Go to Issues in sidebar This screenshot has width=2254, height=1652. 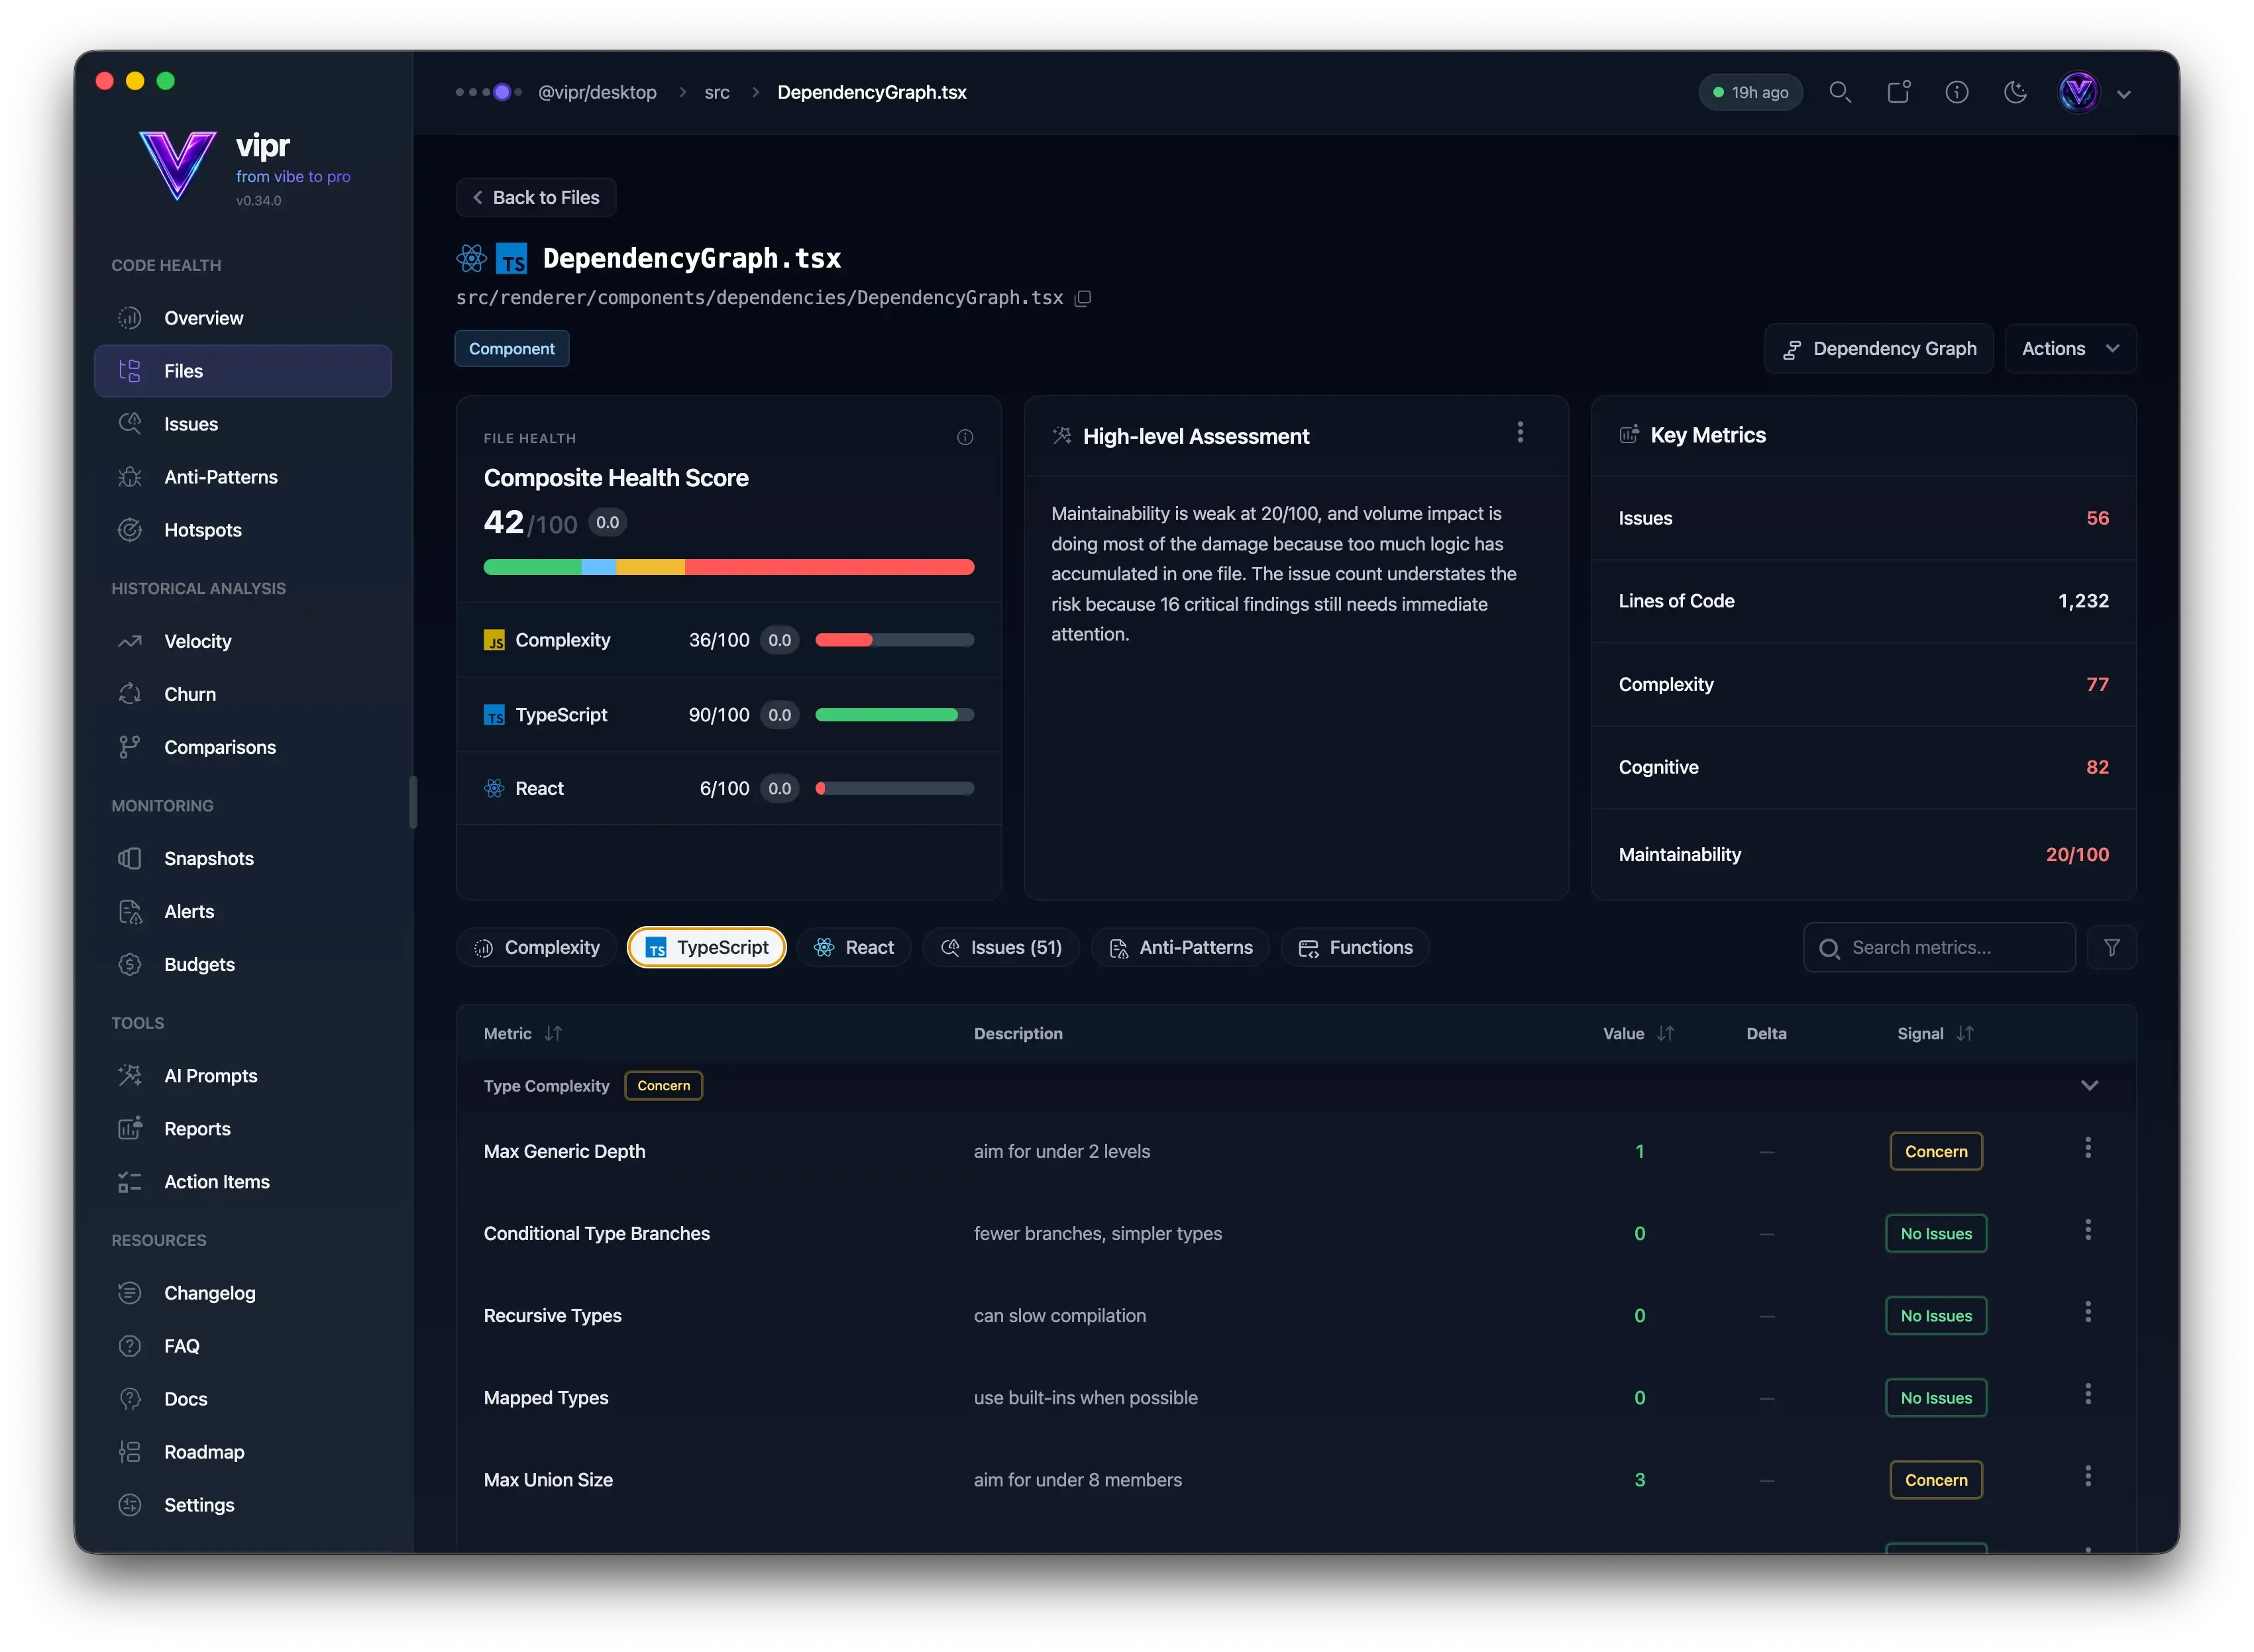243,424
